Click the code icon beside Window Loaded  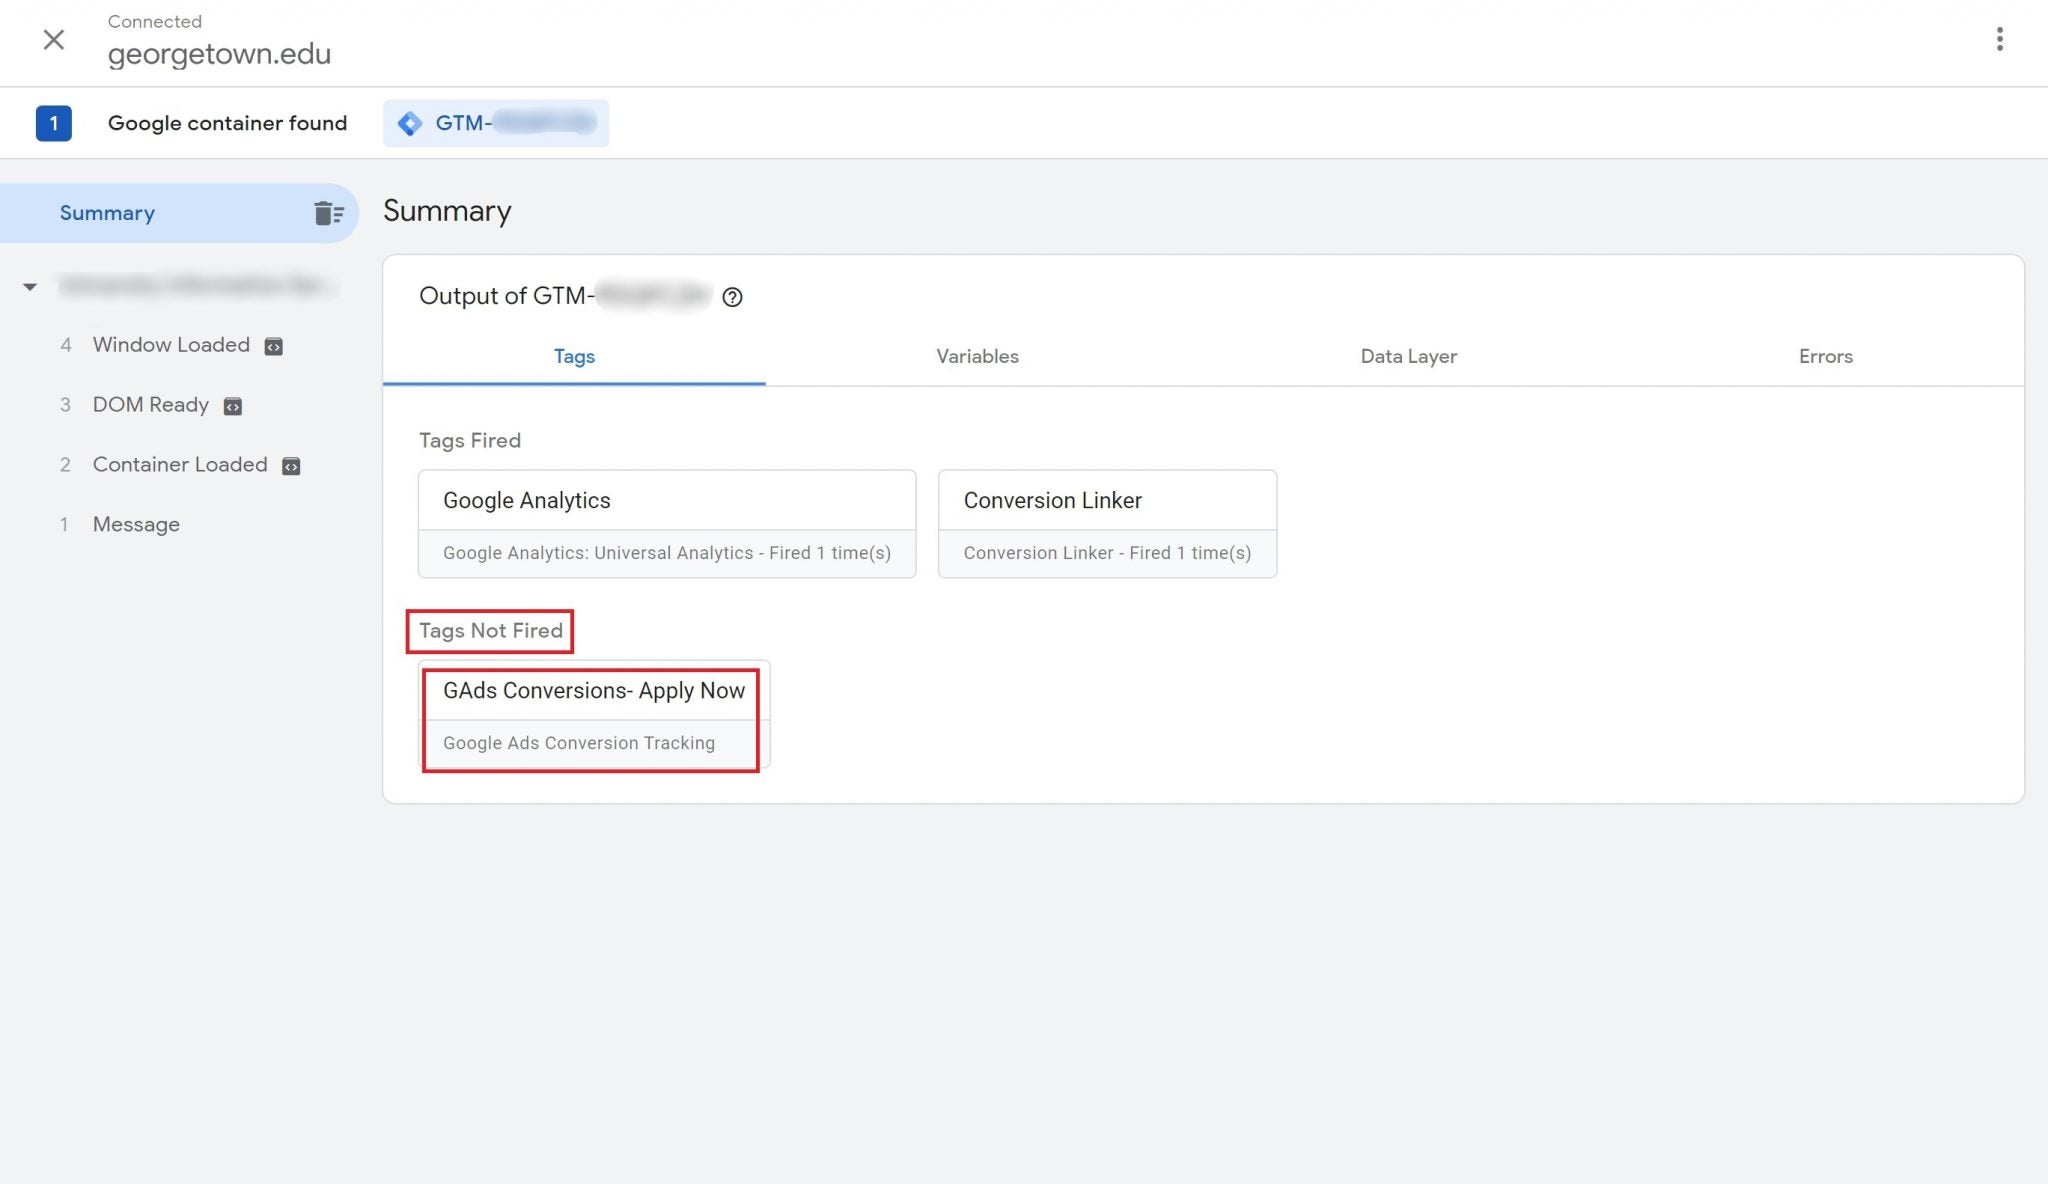pyautogui.click(x=272, y=346)
